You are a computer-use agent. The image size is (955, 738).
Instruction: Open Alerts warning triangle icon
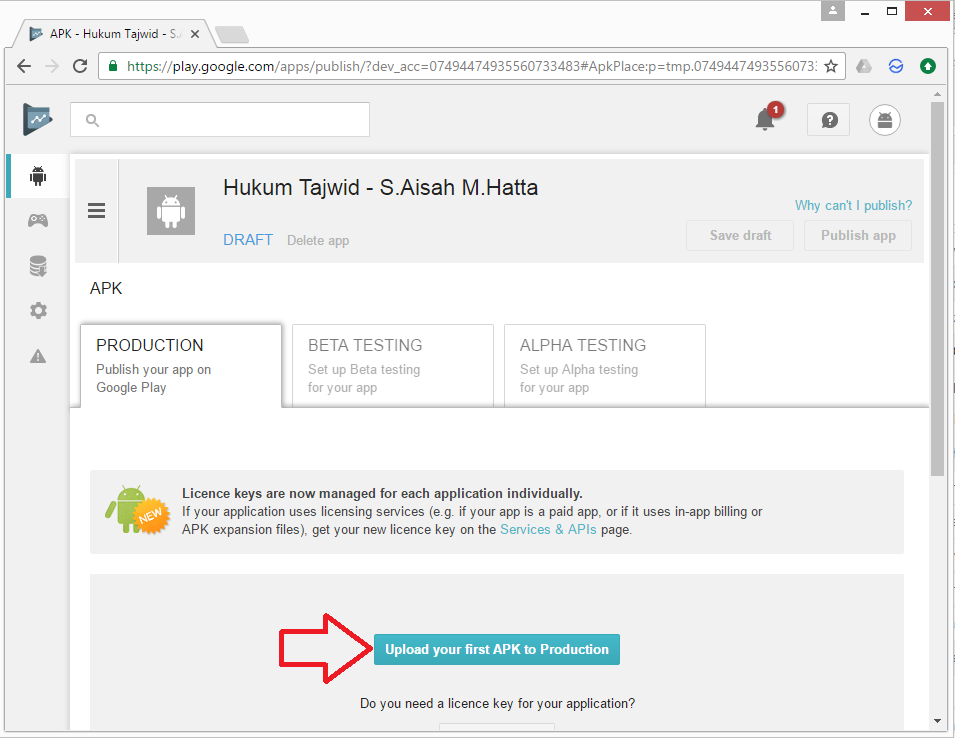38,356
